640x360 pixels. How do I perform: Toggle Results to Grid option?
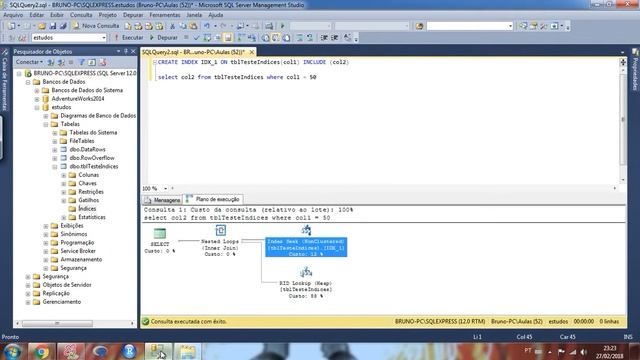[276, 38]
